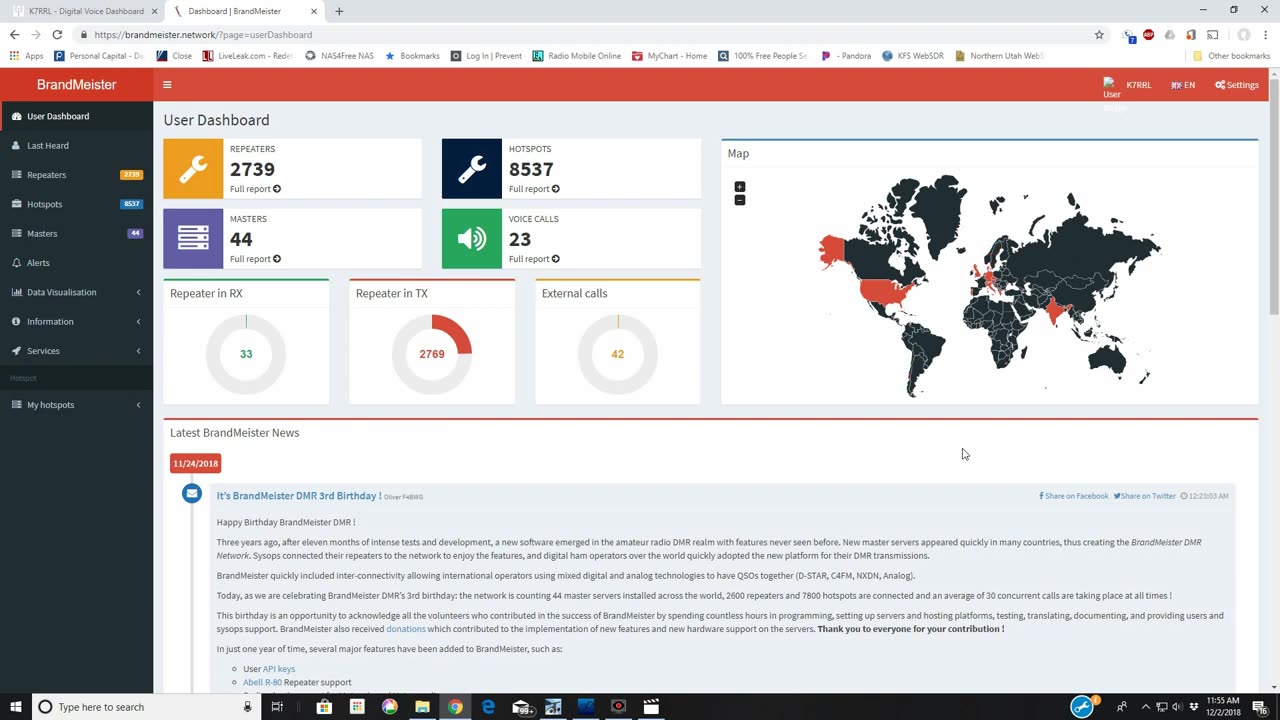1280x720 pixels.
Task: Open the news title BrandMeister DMR 3rd Birthday
Action: coord(298,496)
